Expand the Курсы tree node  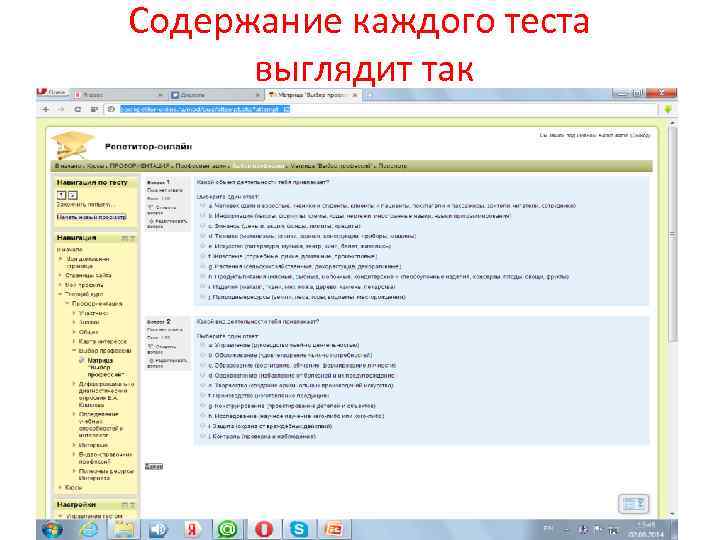(x=60, y=487)
